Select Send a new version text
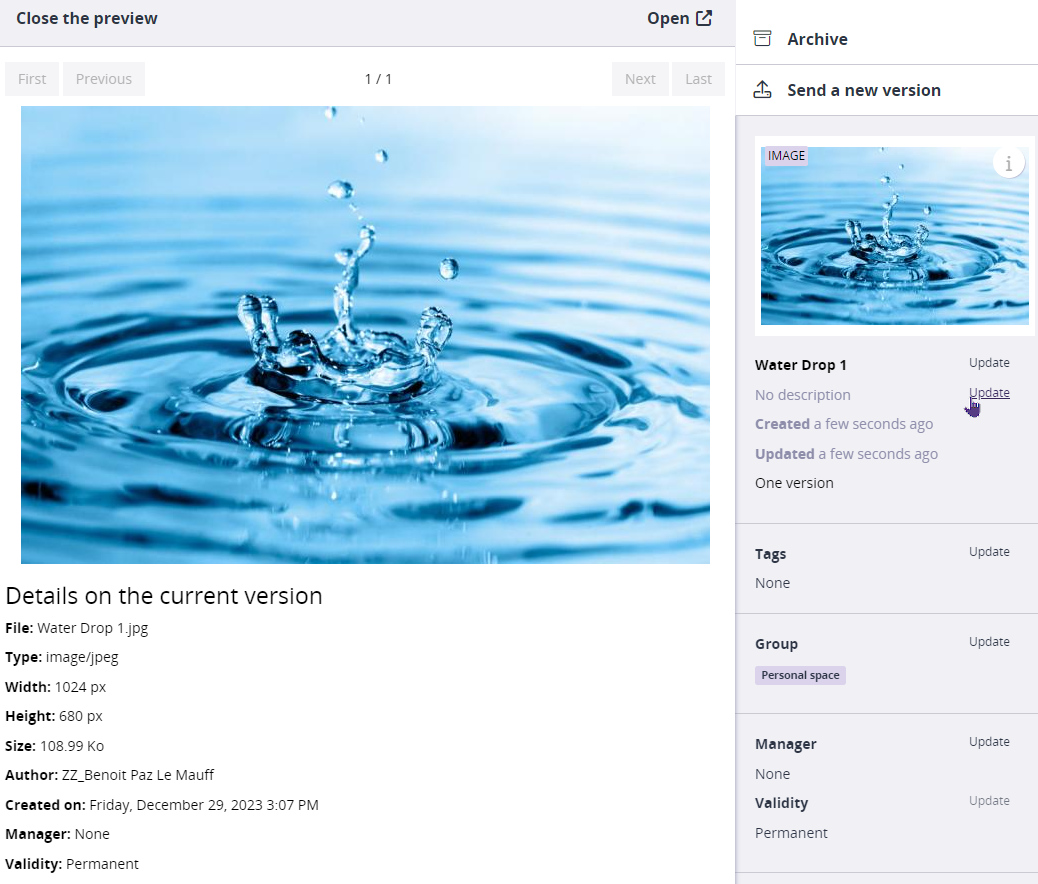The height and width of the screenshot is (884, 1038). (x=864, y=90)
